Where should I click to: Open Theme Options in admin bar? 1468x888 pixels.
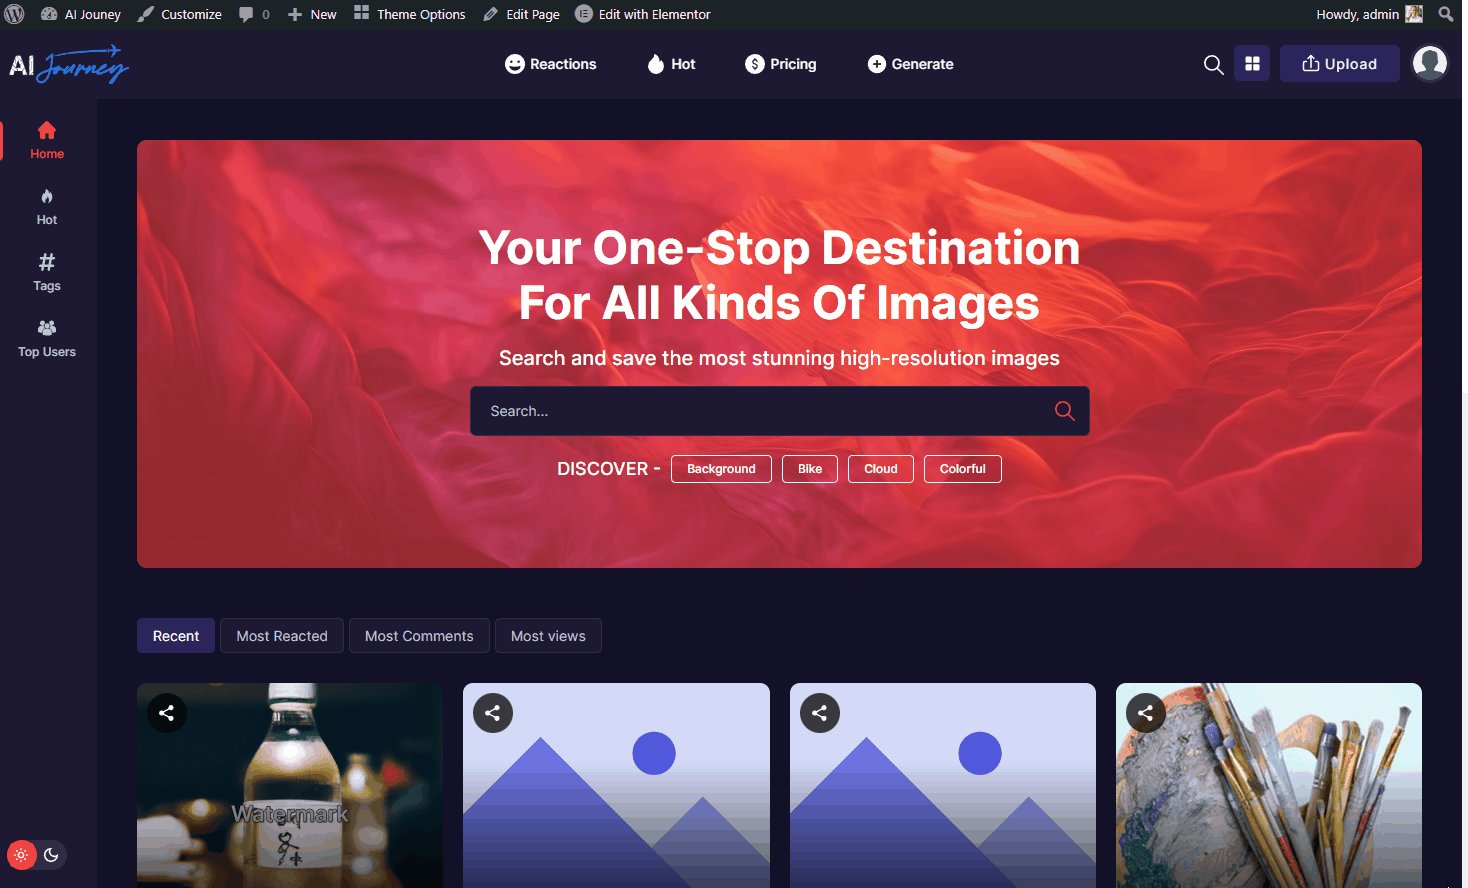pos(410,14)
